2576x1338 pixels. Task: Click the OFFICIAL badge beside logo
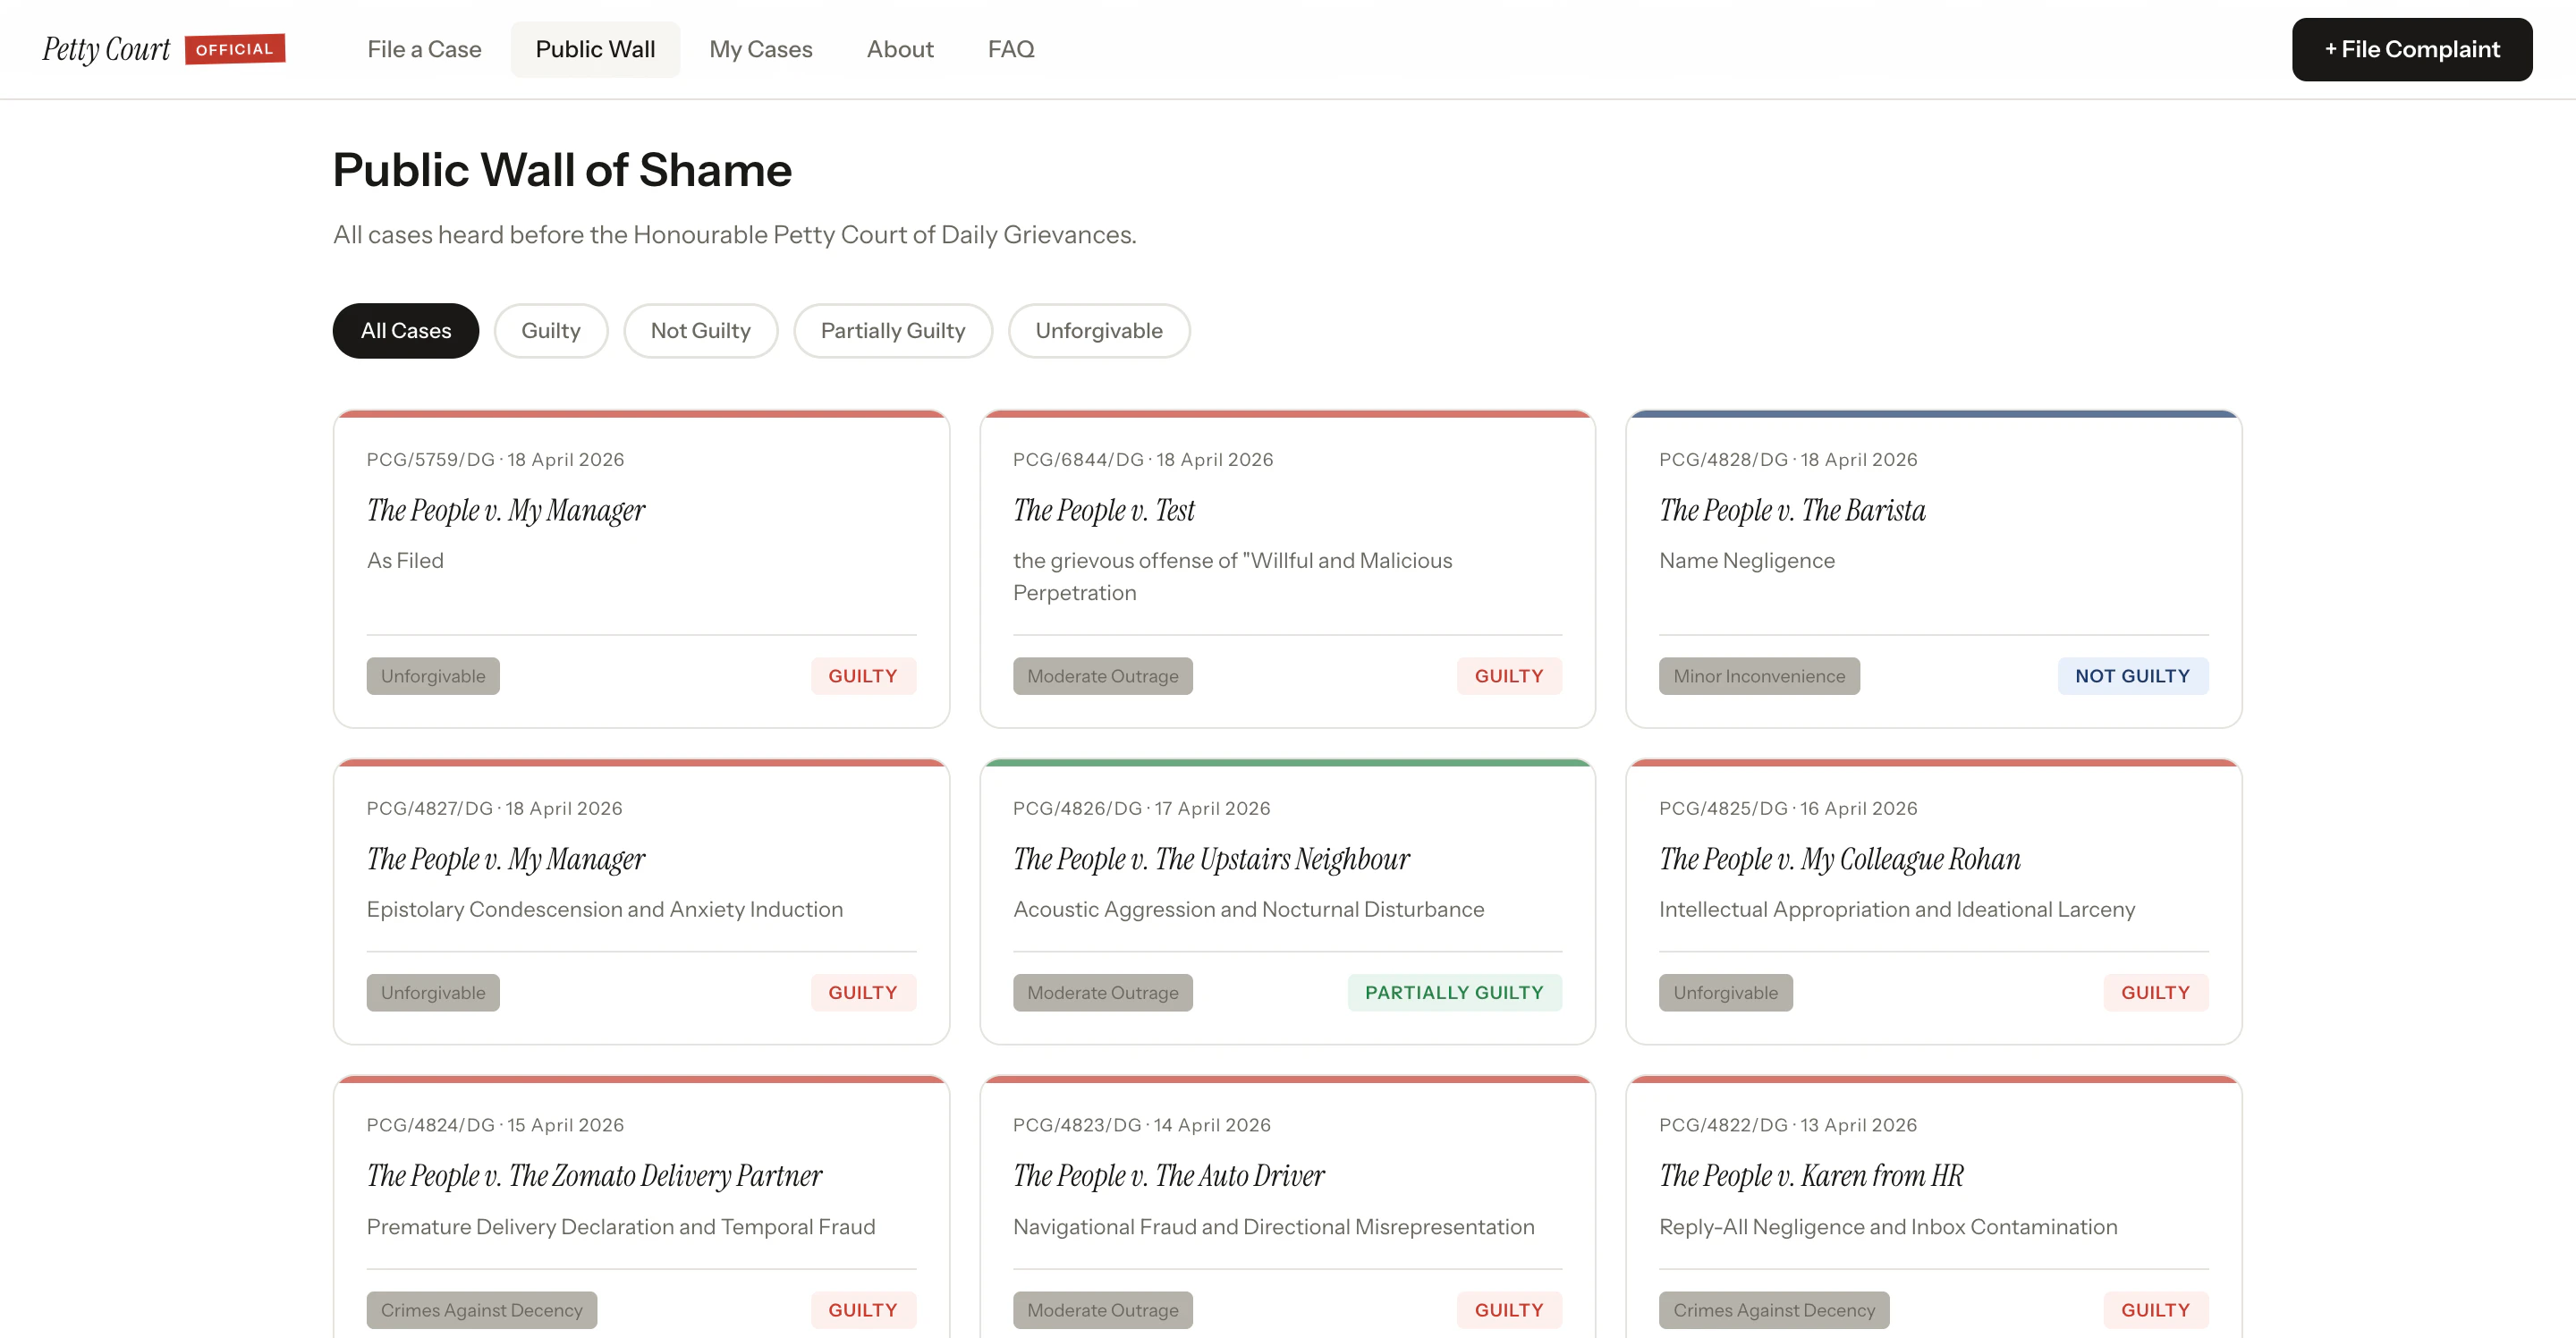pos(234,49)
